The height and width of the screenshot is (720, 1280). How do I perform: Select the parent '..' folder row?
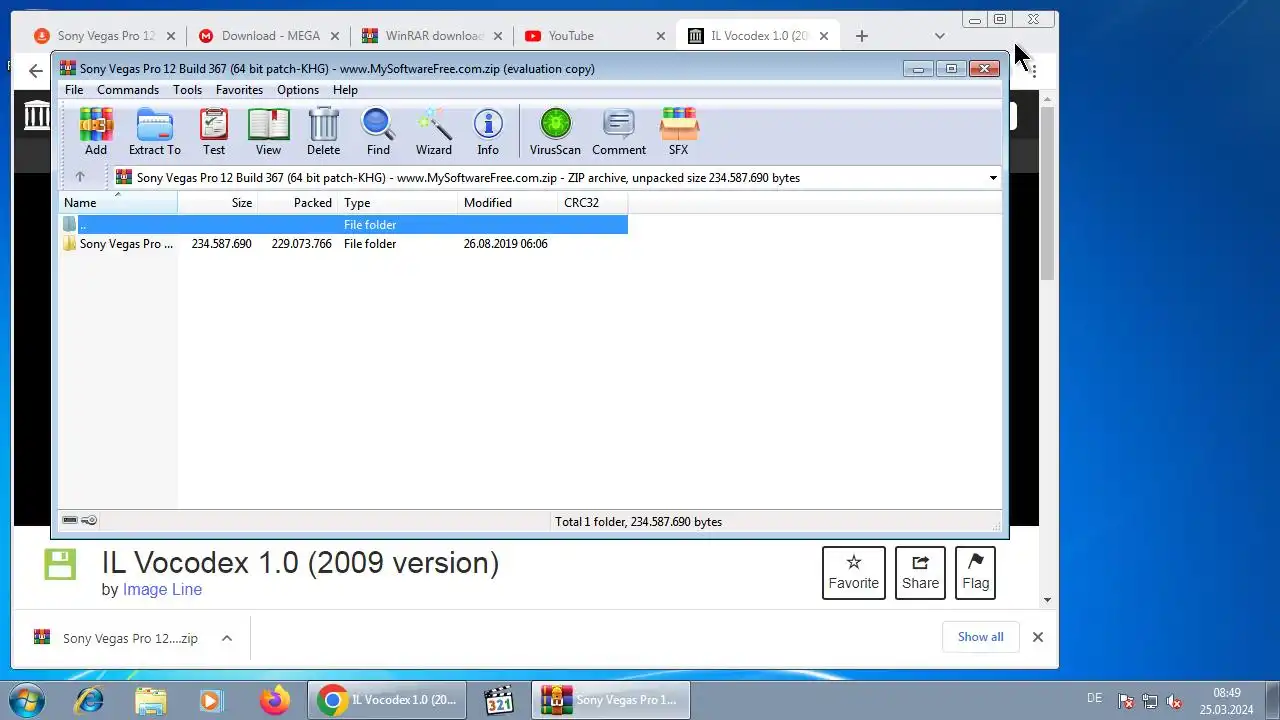pos(343,224)
